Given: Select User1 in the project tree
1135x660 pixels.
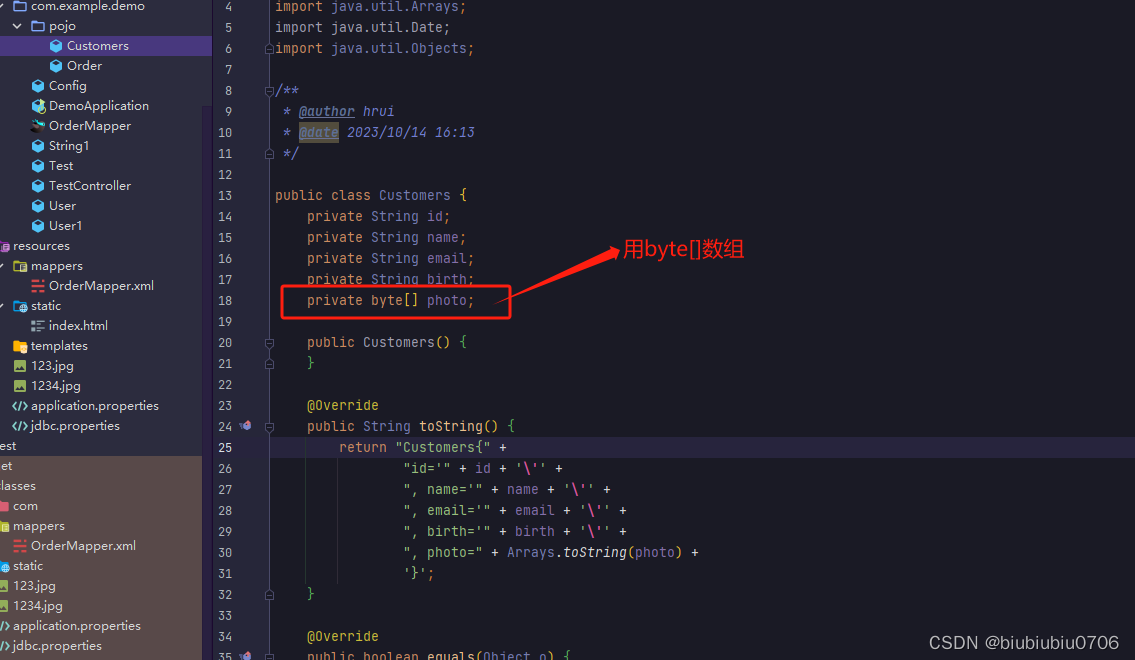Looking at the screenshot, I should click(x=78, y=225).
